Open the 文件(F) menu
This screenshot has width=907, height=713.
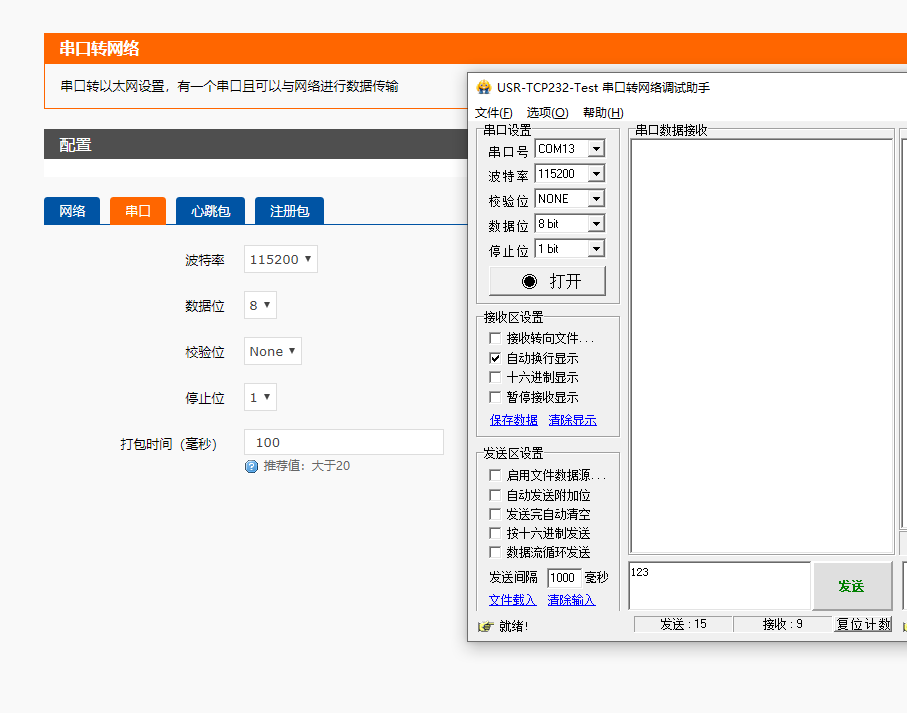tap(493, 113)
